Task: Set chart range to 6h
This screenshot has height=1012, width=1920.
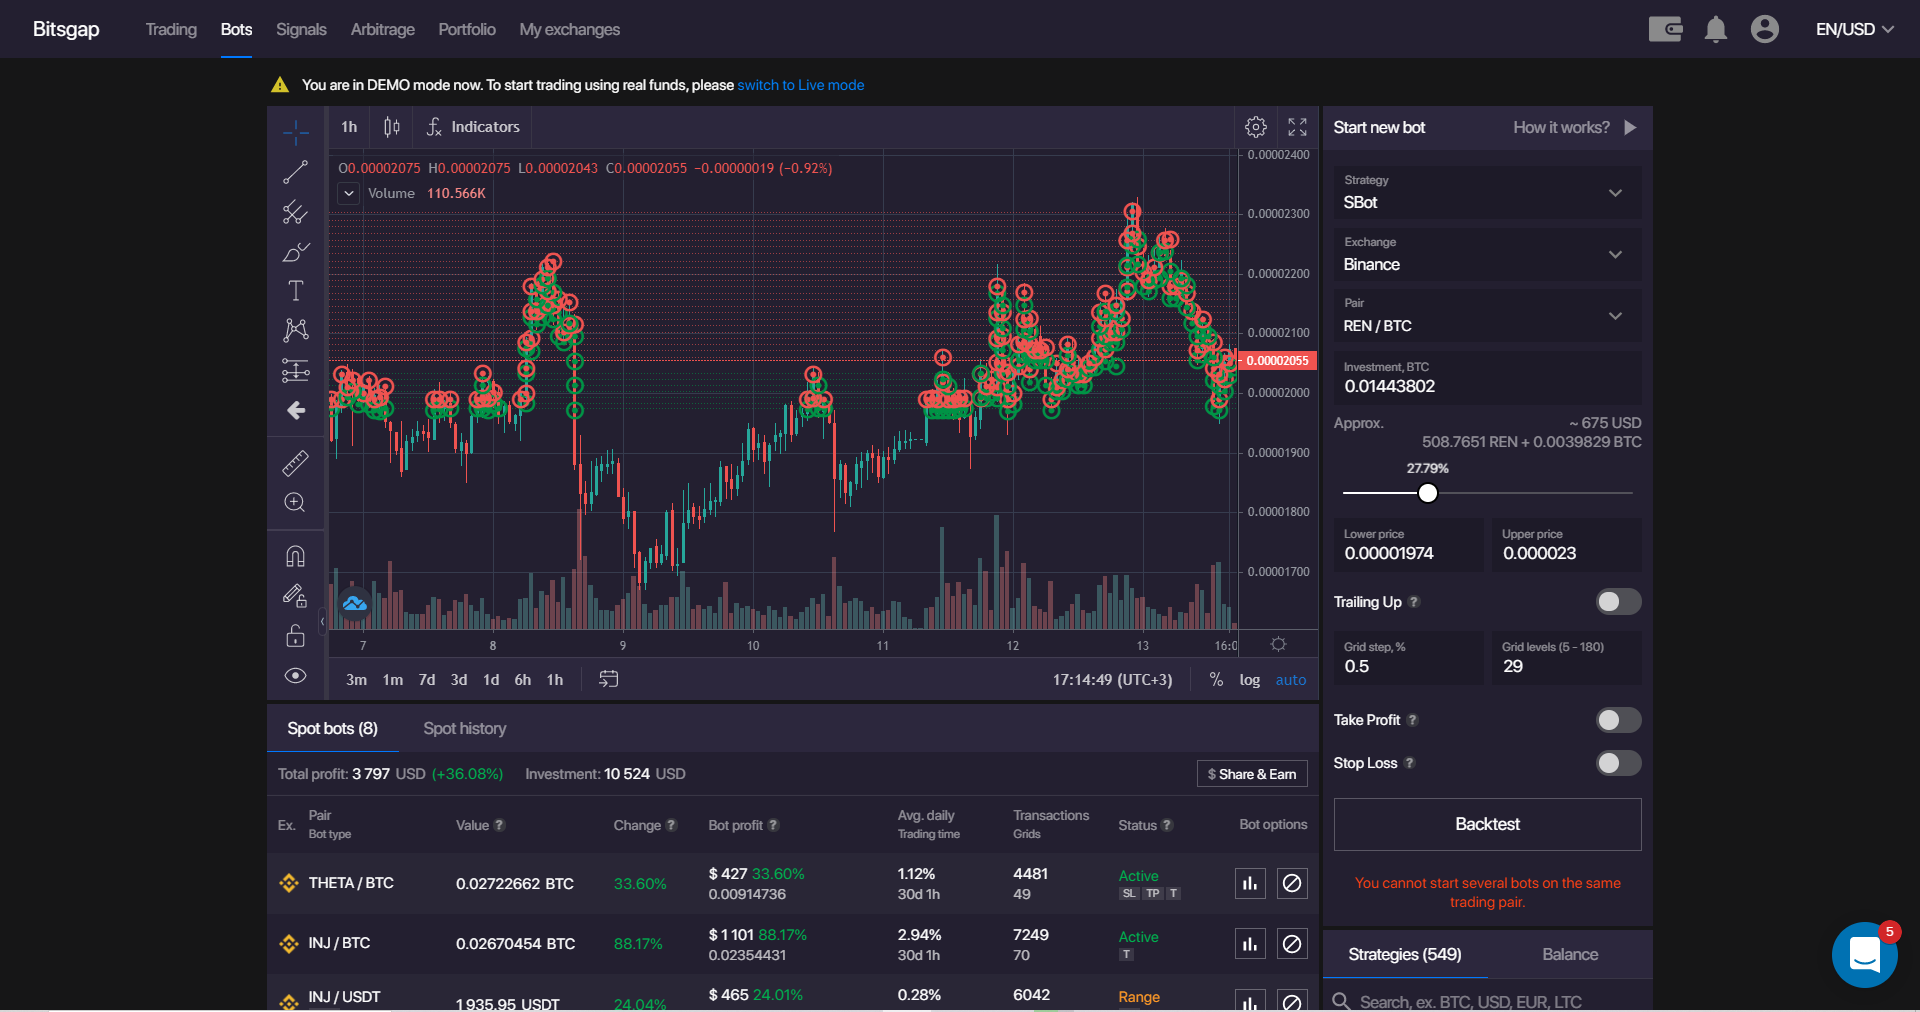Action: [x=523, y=679]
